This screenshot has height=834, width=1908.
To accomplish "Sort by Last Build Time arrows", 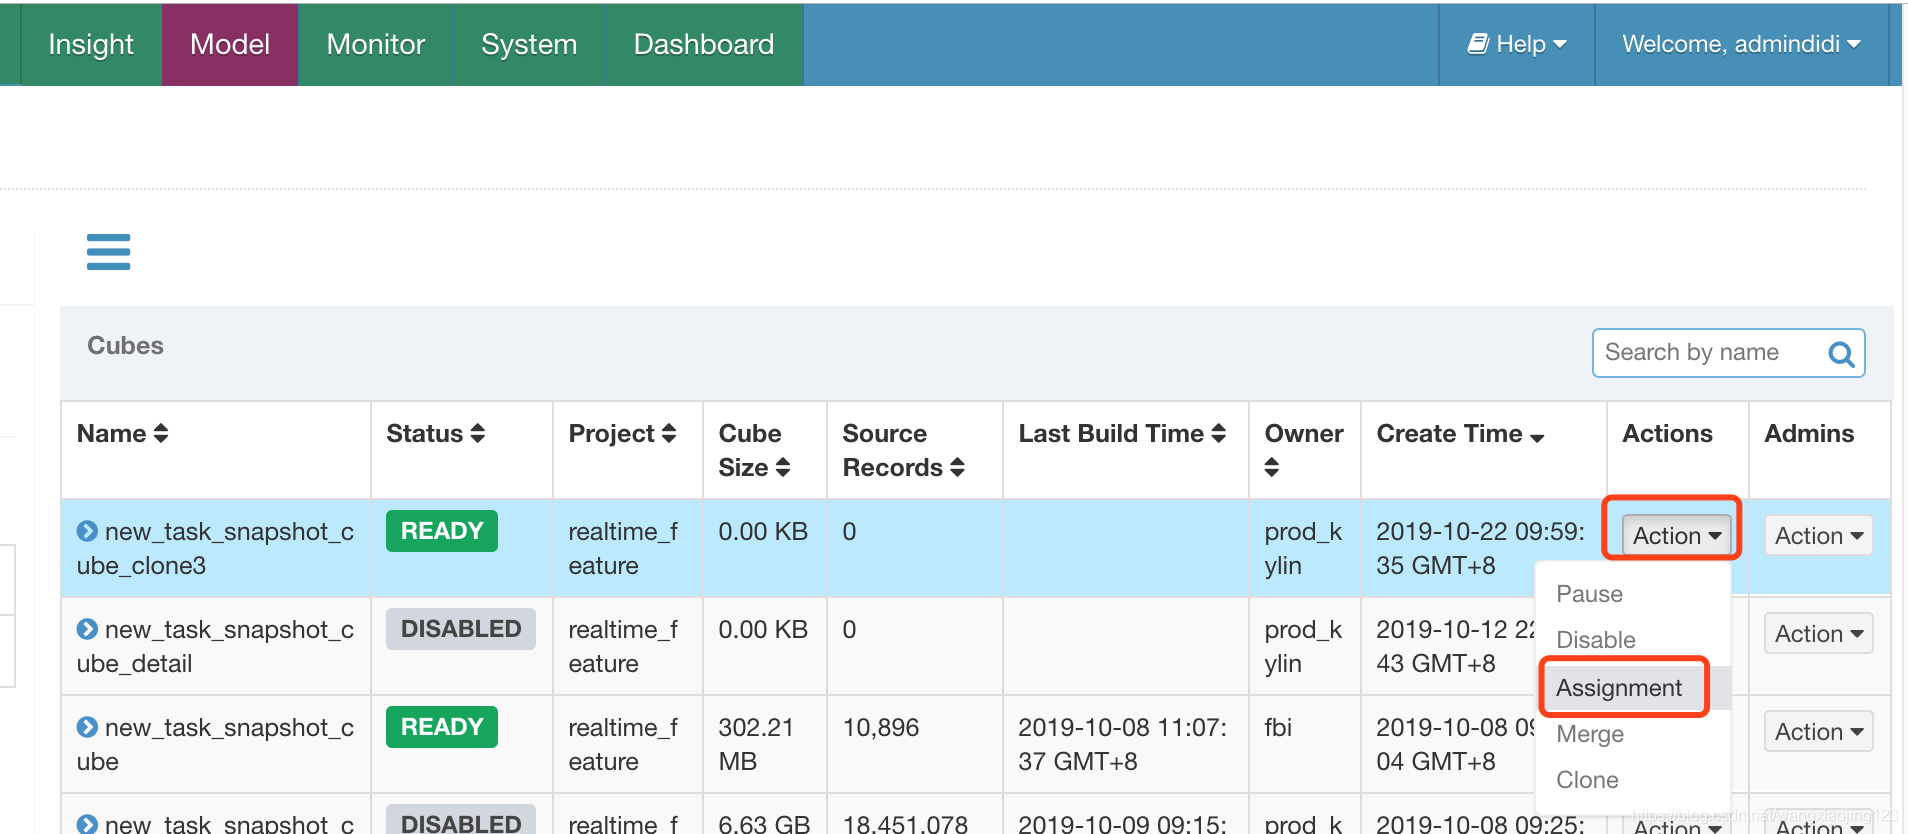I will click(x=1218, y=433).
